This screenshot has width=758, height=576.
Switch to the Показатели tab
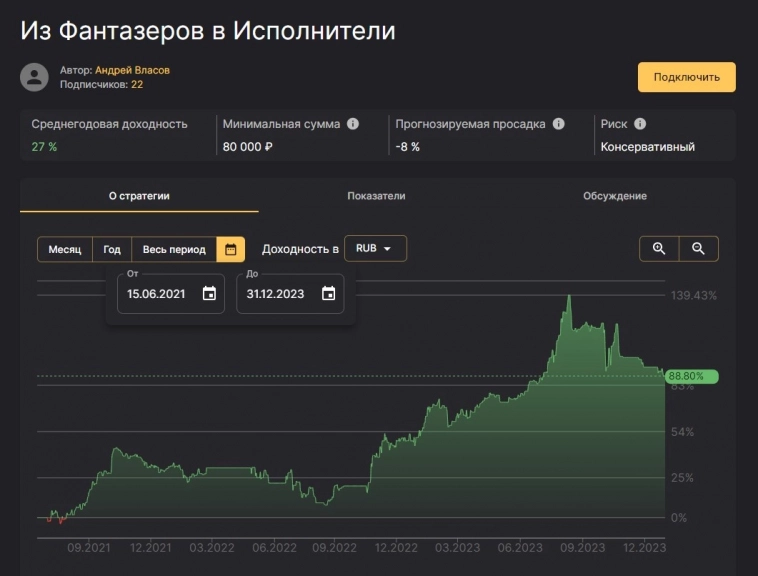coord(376,196)
